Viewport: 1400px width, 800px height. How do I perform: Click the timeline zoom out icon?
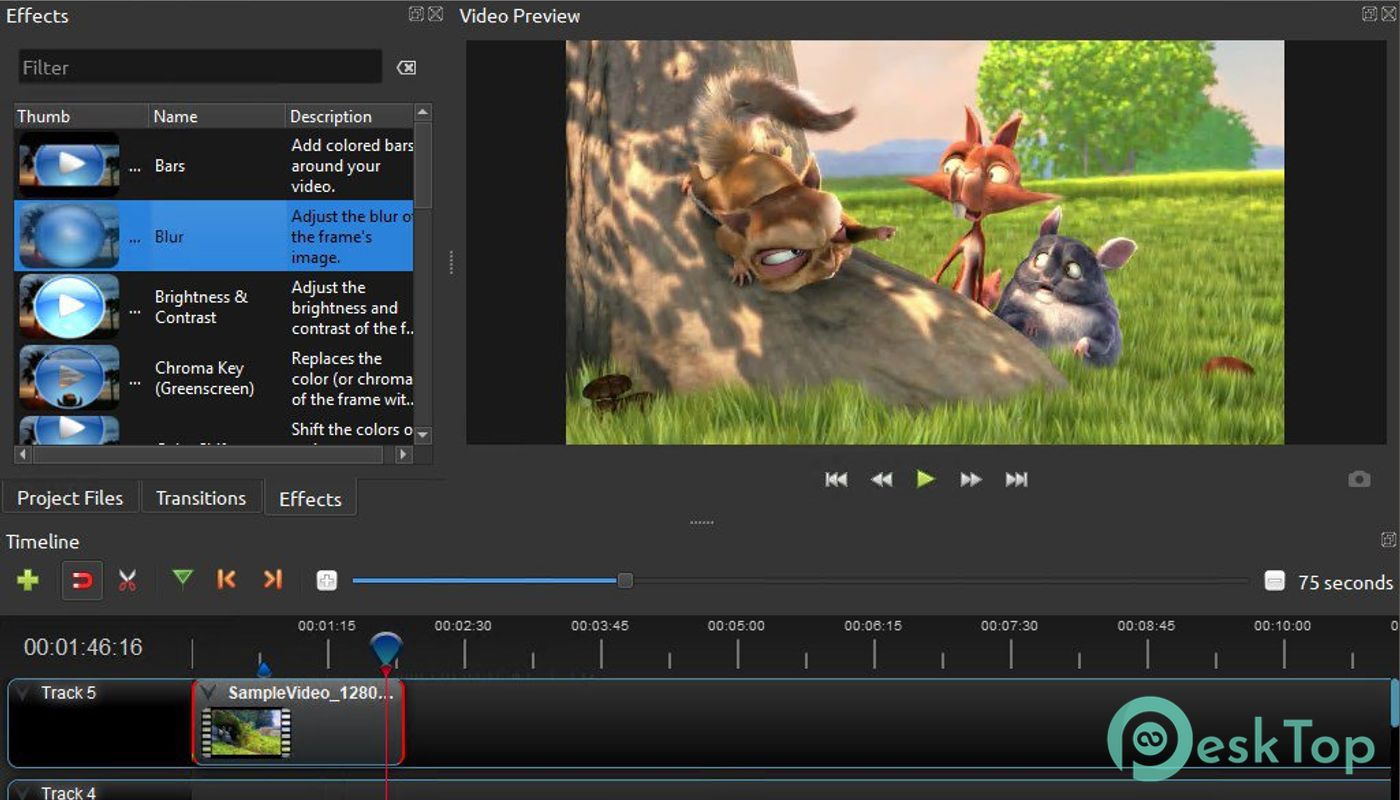1274,581
